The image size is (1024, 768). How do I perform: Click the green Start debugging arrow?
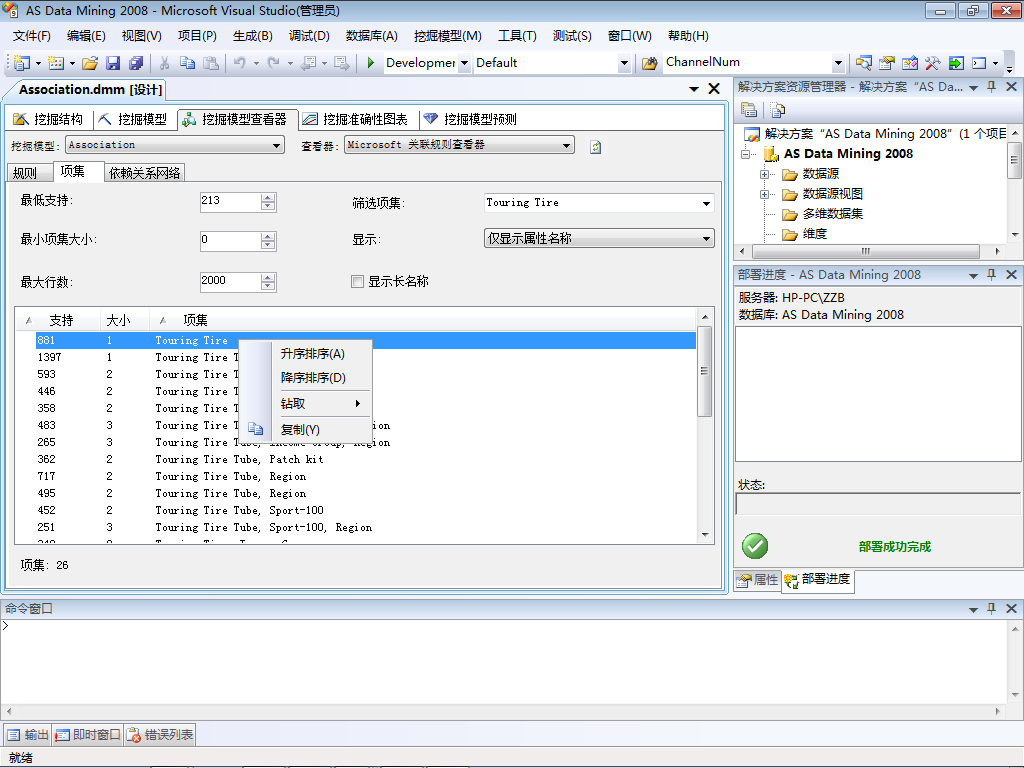point(370,63)
